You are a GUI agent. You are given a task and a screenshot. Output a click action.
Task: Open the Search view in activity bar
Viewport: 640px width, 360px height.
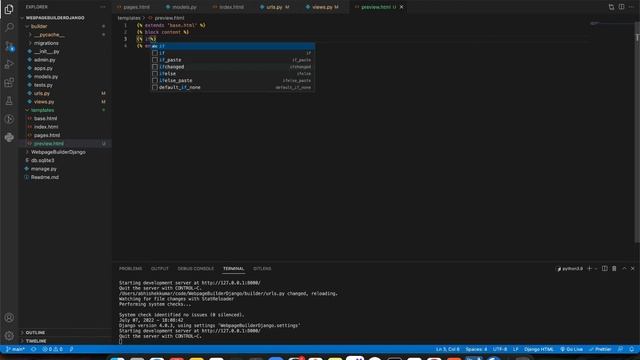(9, 27)
